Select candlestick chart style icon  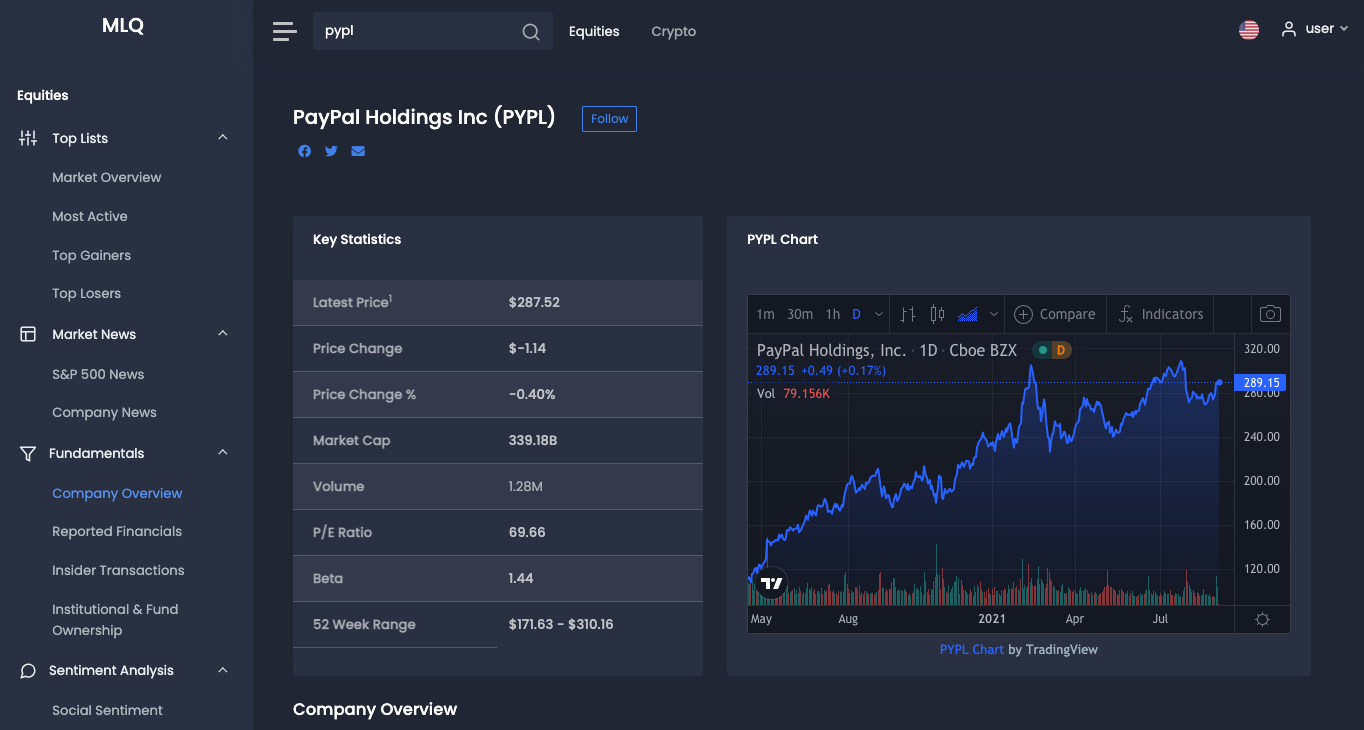pyautogui.click(x=937, y=314)
